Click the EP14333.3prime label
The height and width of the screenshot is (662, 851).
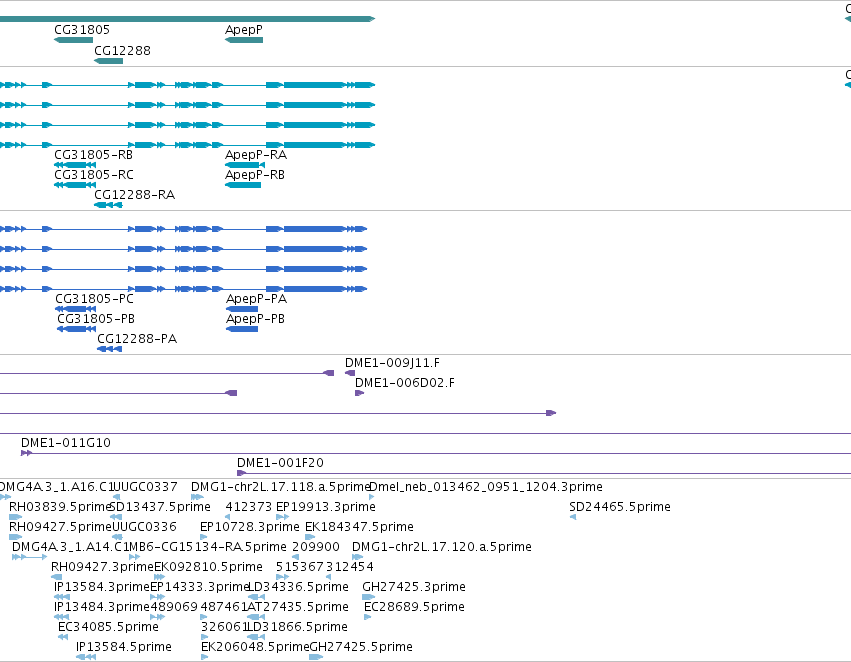pos(199,587)
